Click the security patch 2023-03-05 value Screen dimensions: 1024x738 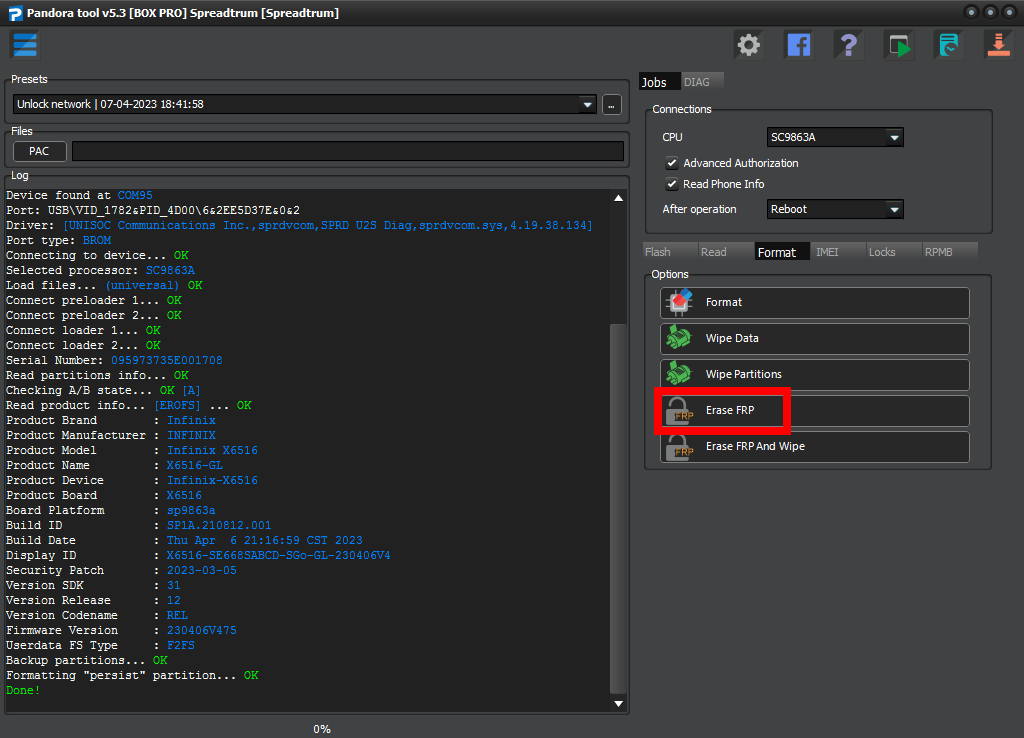201,571
